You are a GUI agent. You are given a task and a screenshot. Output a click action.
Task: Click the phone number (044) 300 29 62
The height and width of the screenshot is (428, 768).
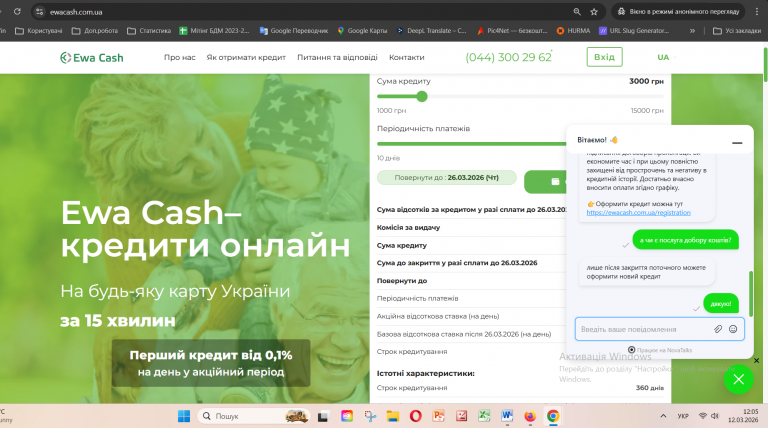tap(508, 57)
